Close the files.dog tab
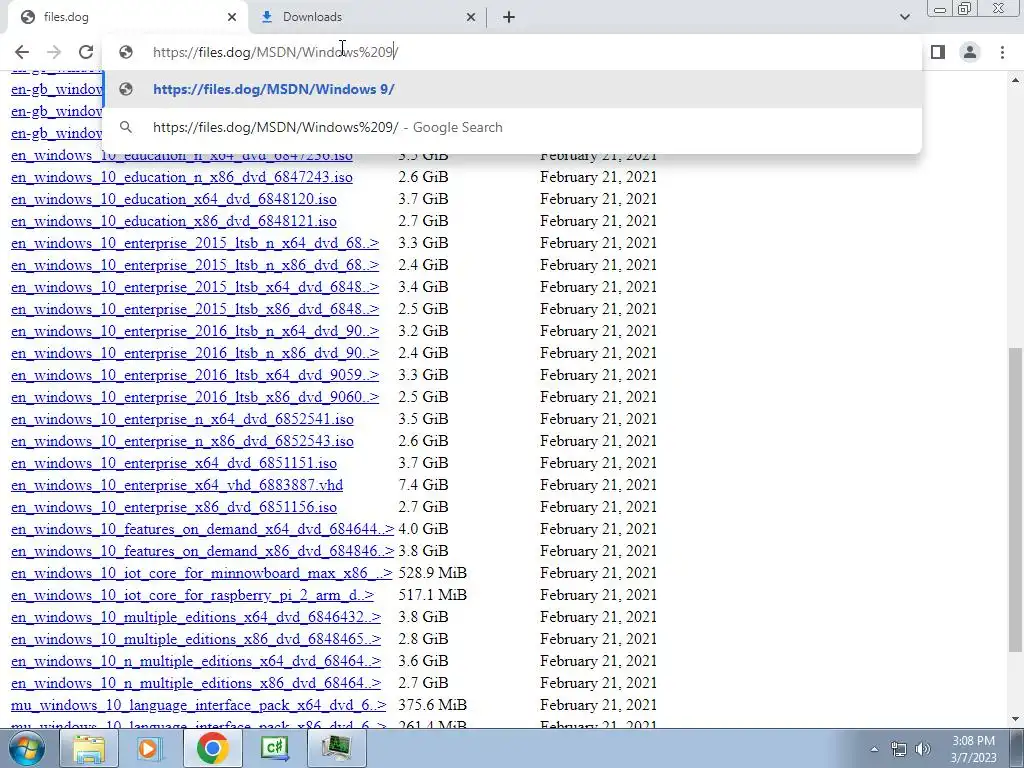Image resolution: width=1024 pixels, height=768 pixels. tap(232, 17)
